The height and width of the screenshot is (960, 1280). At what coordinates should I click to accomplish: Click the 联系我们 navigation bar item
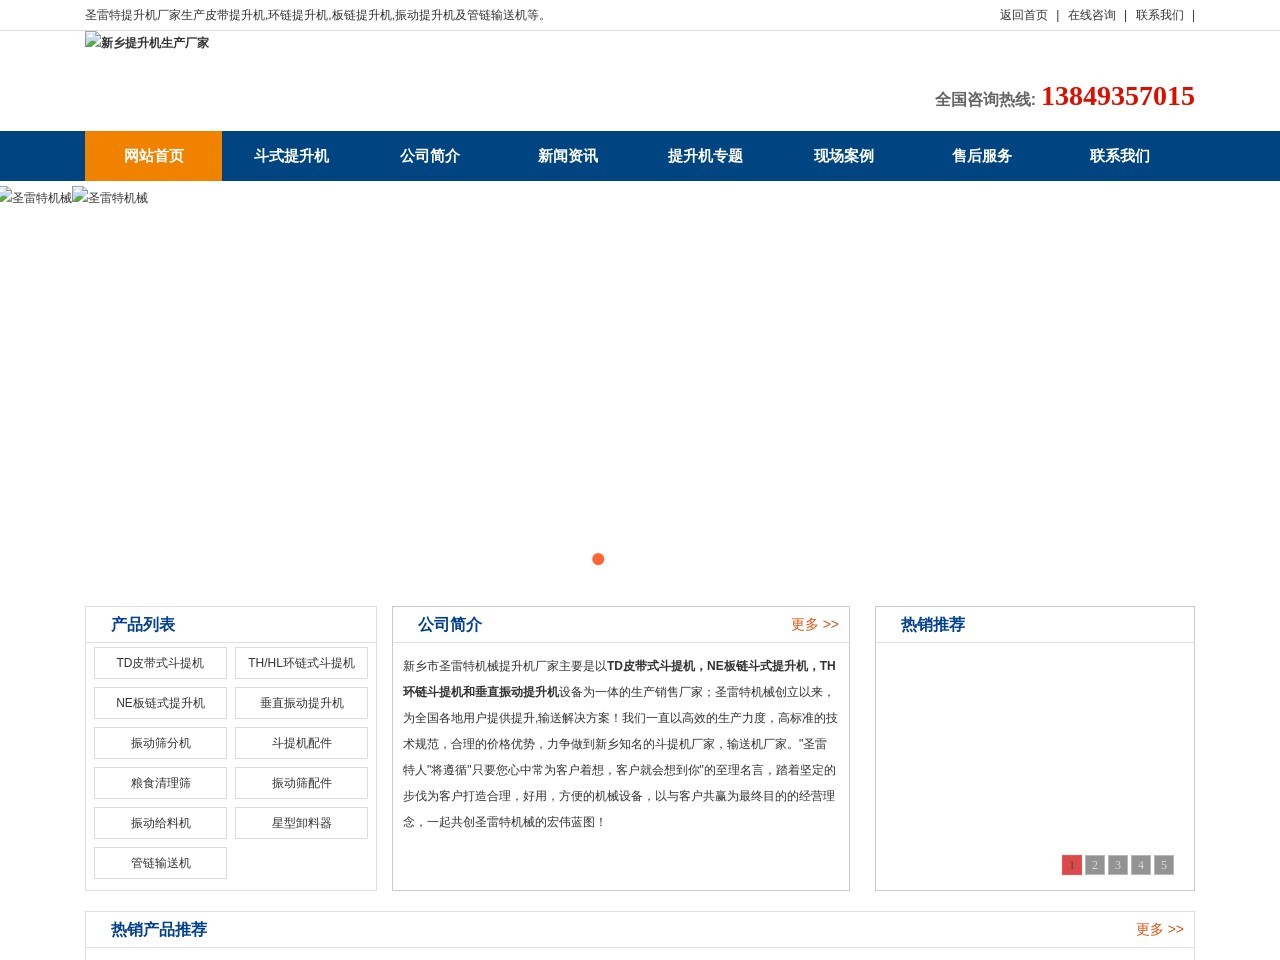pyautogui.click(x=1119, y=156)
